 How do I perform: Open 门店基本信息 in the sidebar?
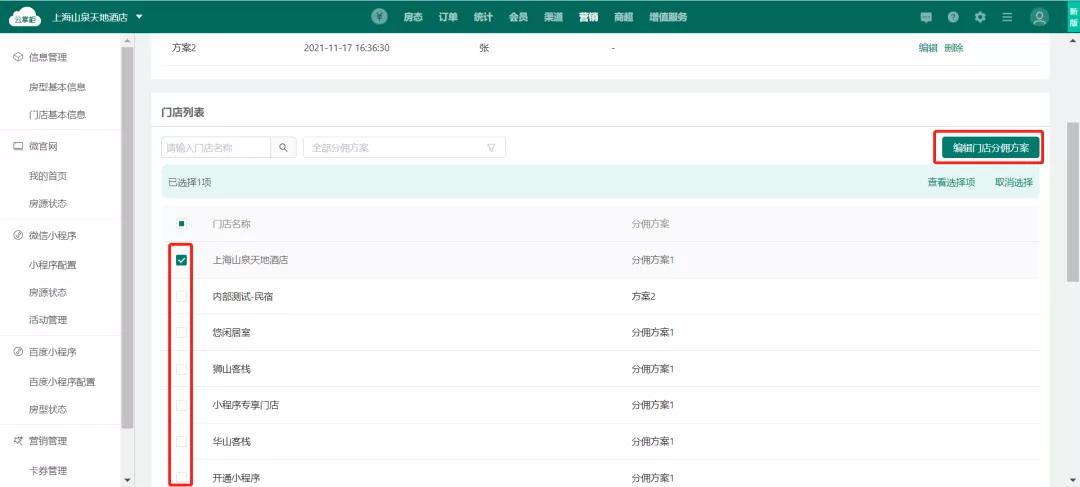[x=57, y=115]
